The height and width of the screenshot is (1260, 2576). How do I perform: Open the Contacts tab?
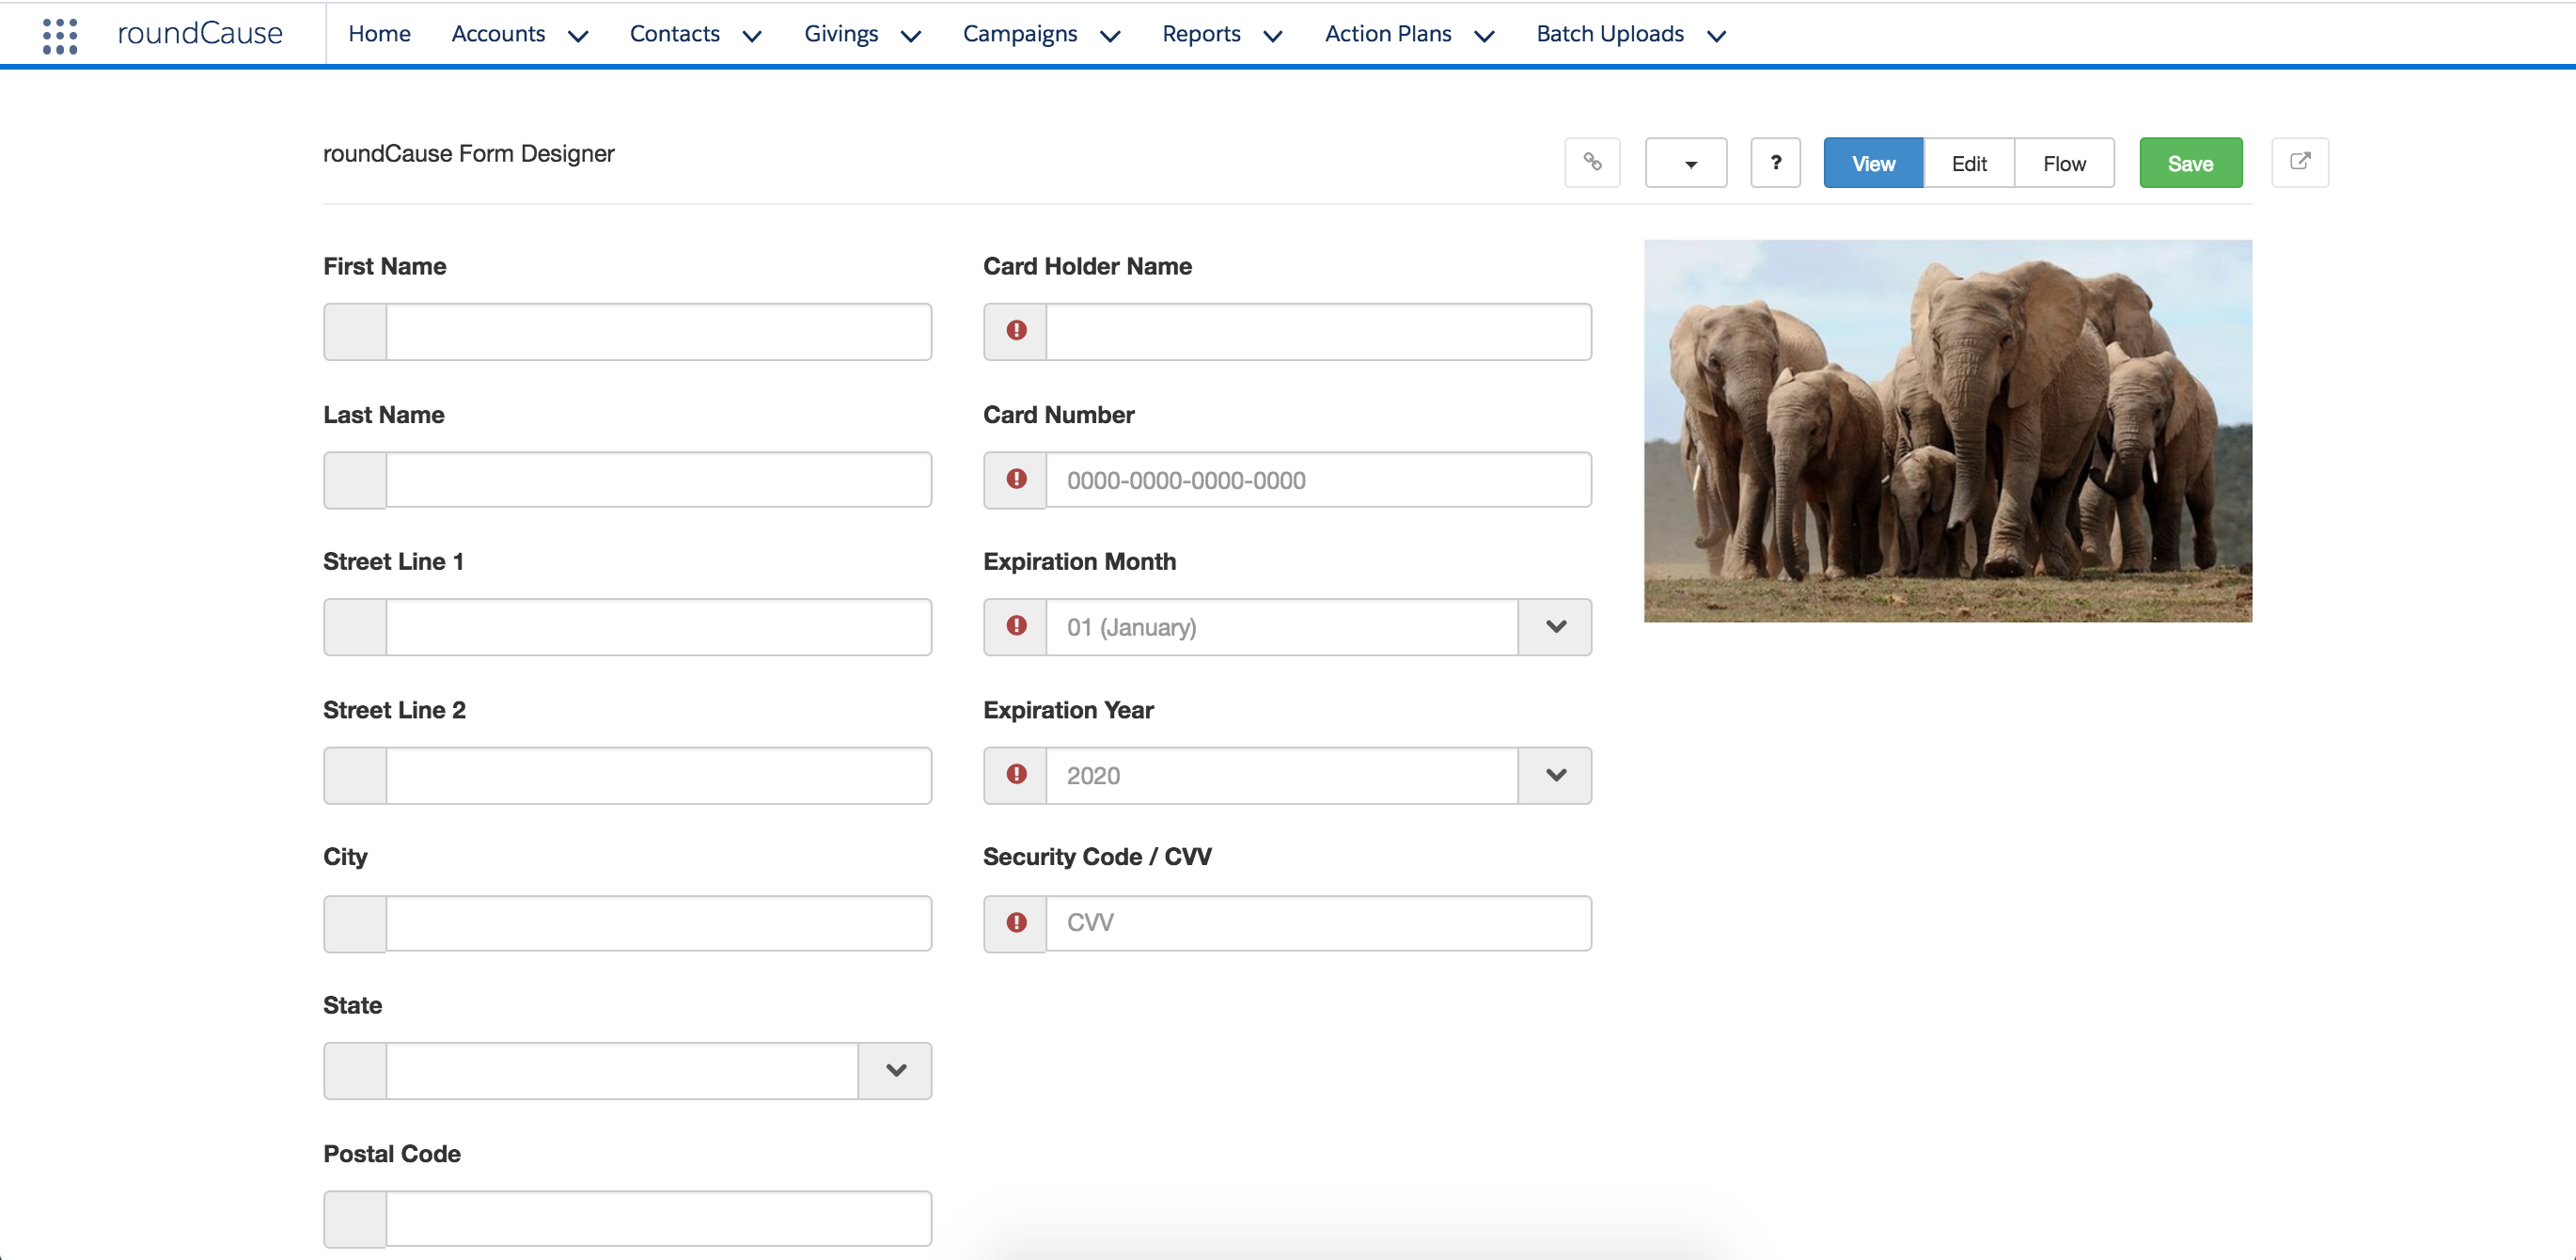click(x=674, y=34)
